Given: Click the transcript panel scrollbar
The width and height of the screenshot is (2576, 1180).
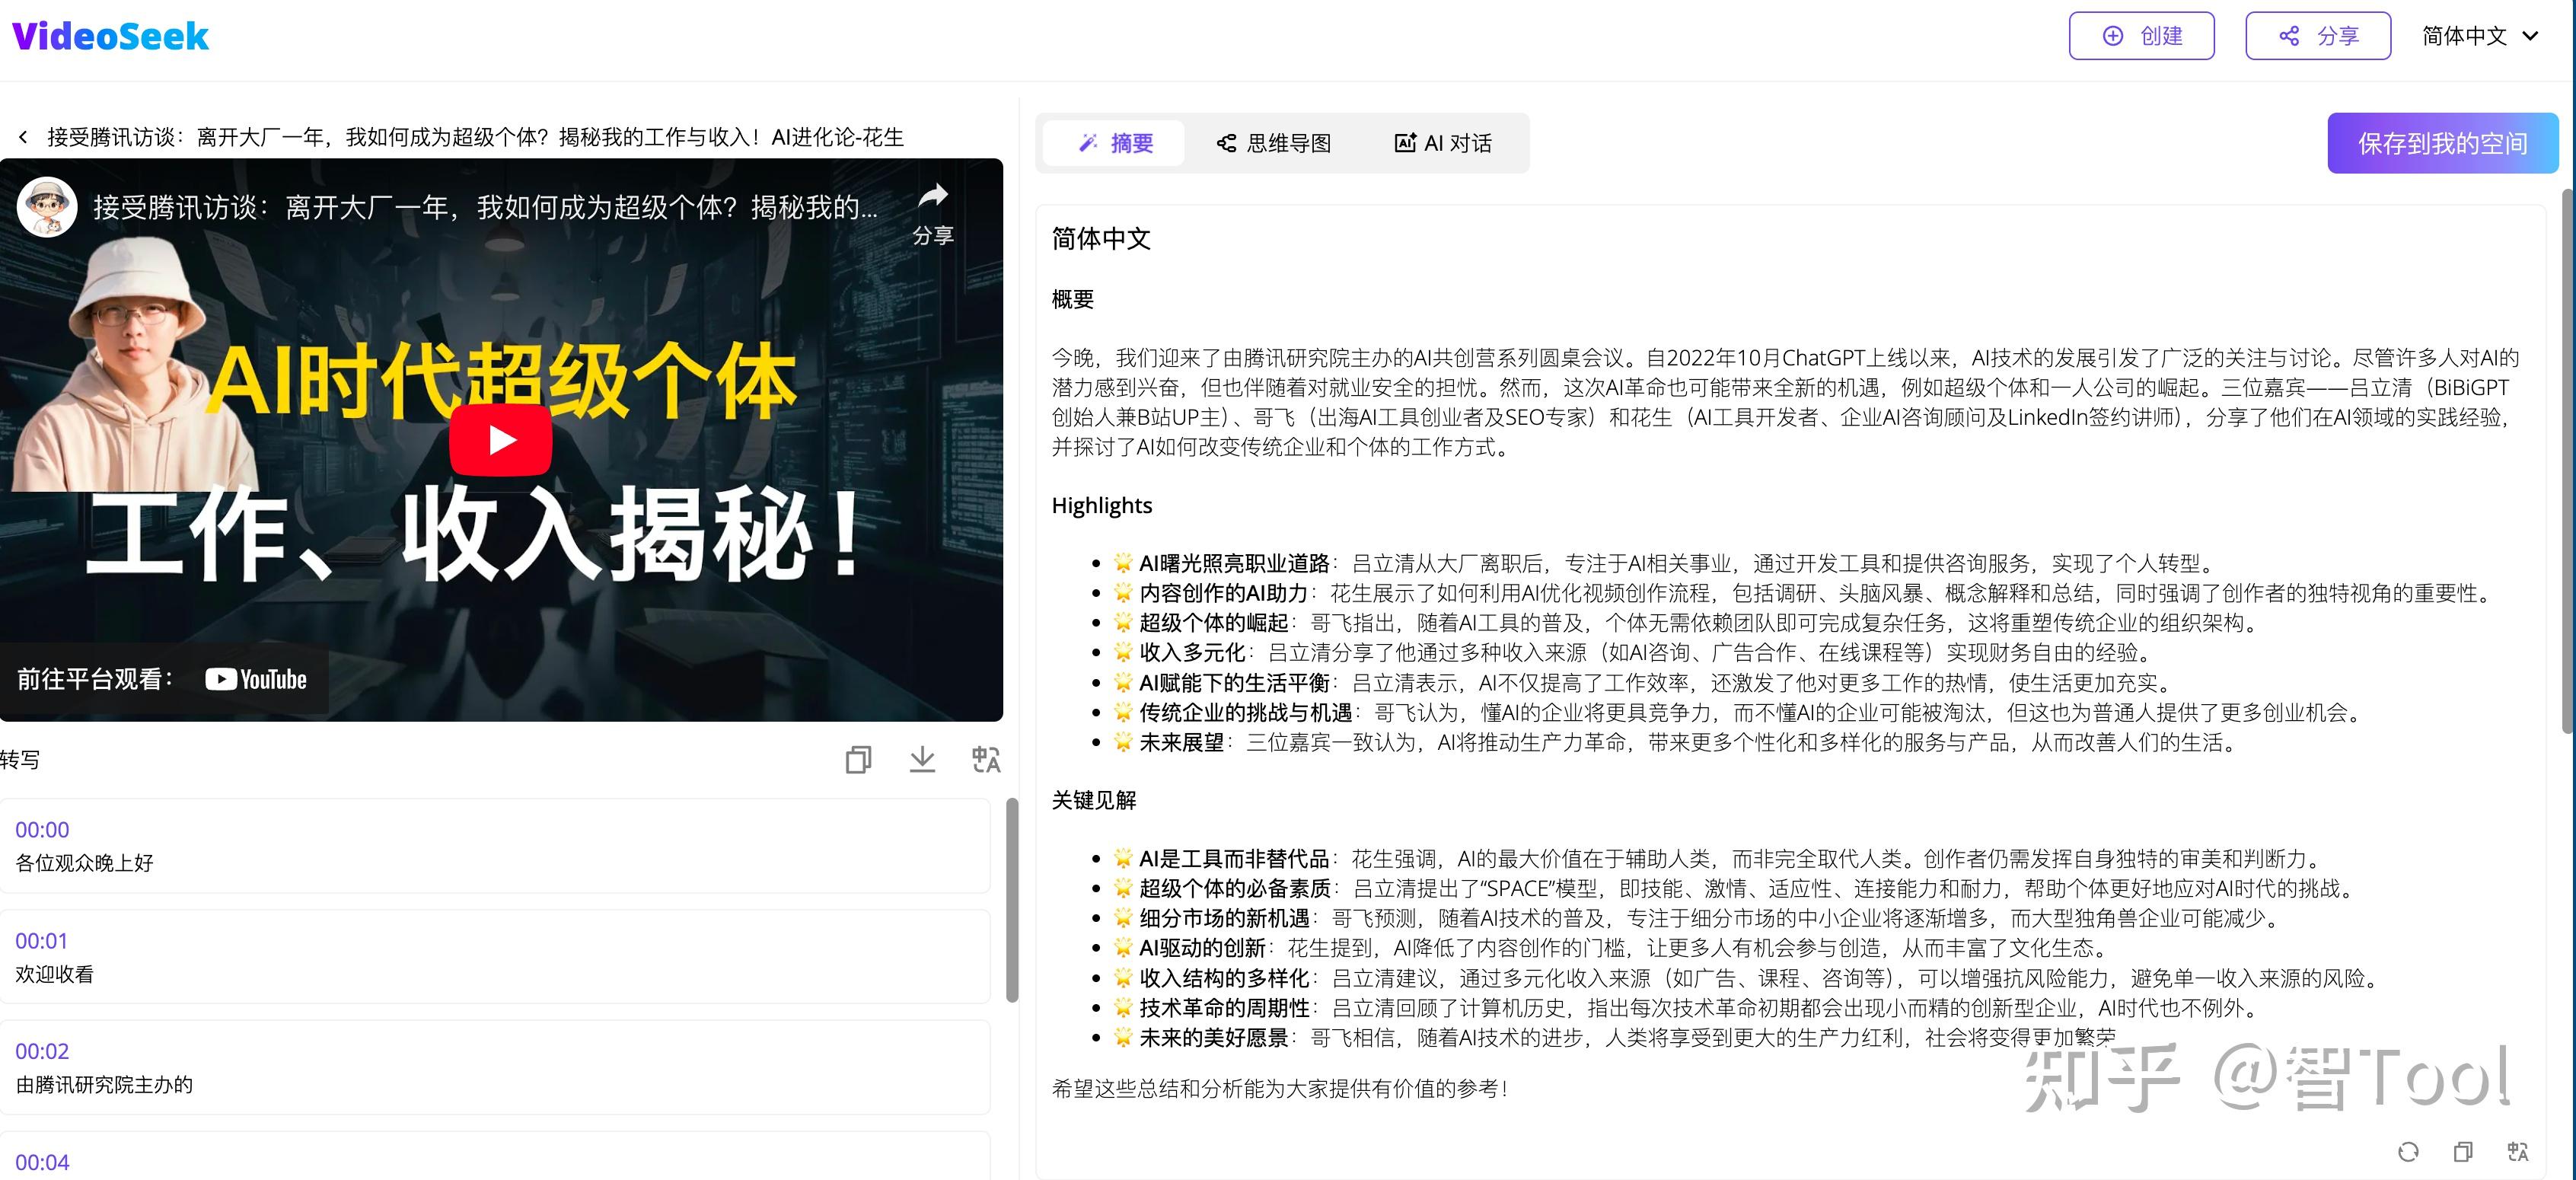Looking at the screenshot, I should point(1012,900).
